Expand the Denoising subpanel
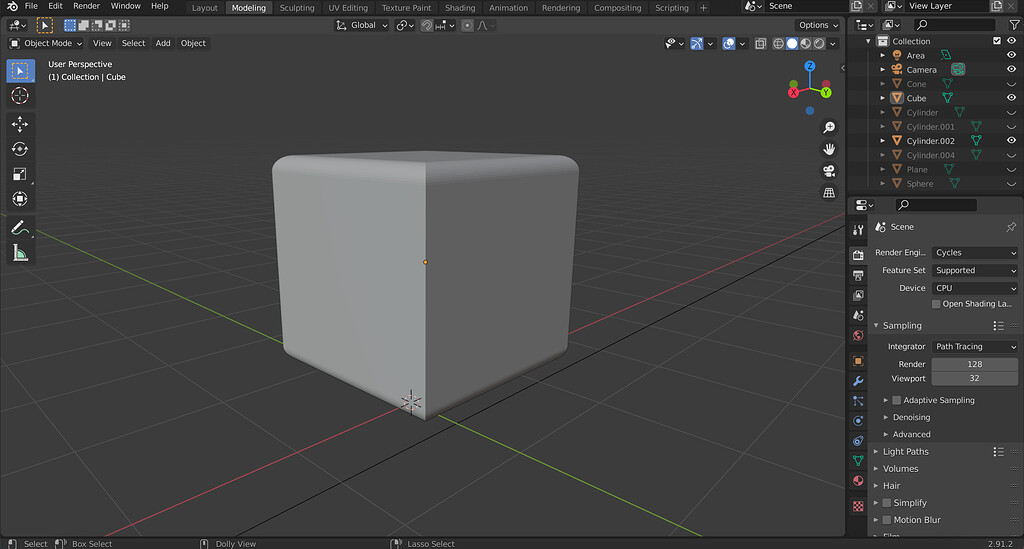The width and height of the screenshot is (1024, 549). click(886, 417)
